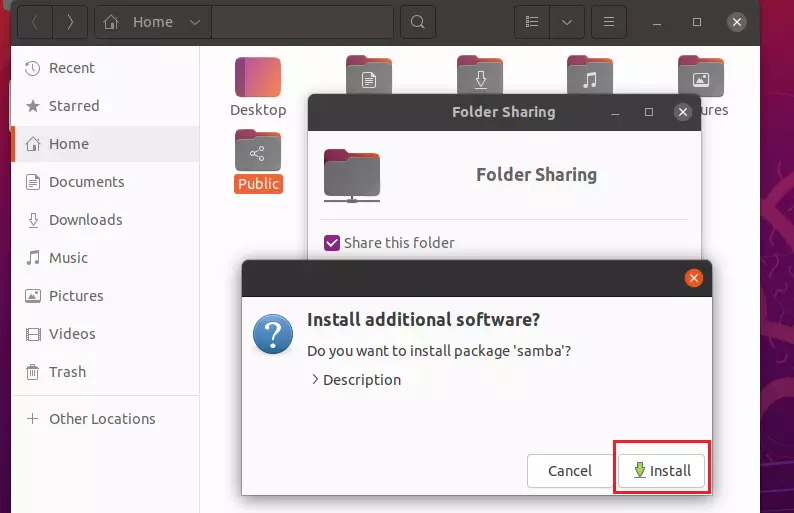This screenshot has height=513, width=794.
Task: Open Other Locations in sidebar
Action: tap(105, 419)
